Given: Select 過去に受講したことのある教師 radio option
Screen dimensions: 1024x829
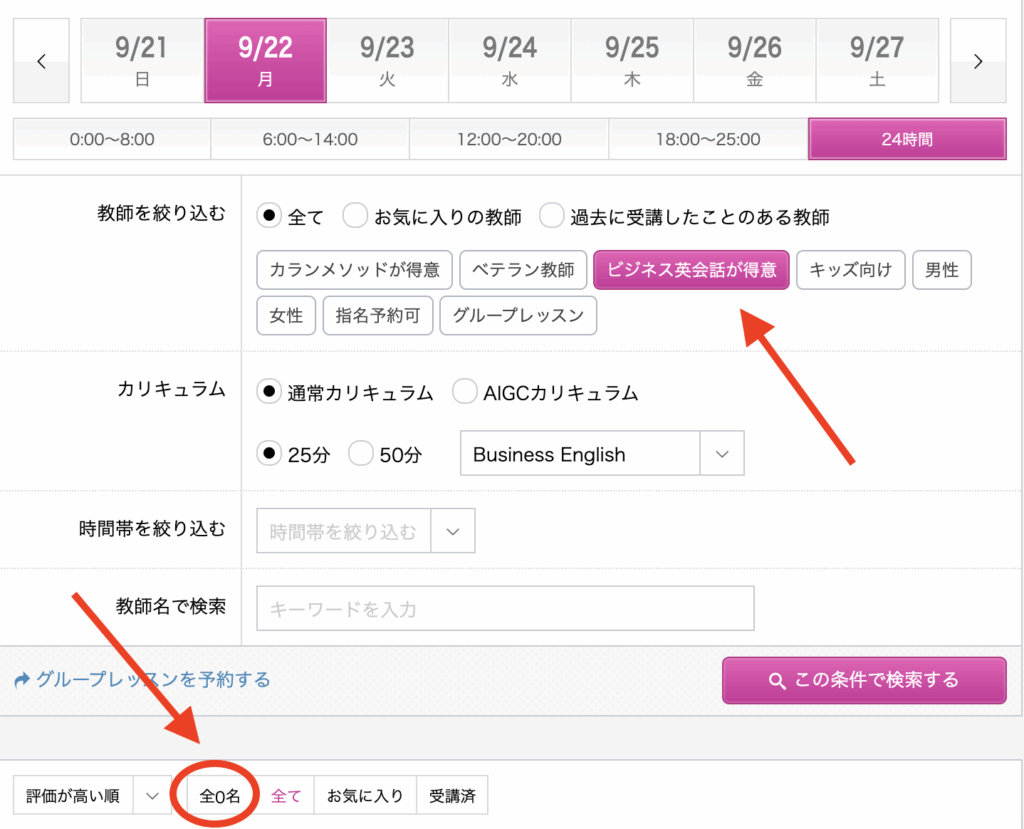Looking at the screenshot, I should (x=552, y=216).
